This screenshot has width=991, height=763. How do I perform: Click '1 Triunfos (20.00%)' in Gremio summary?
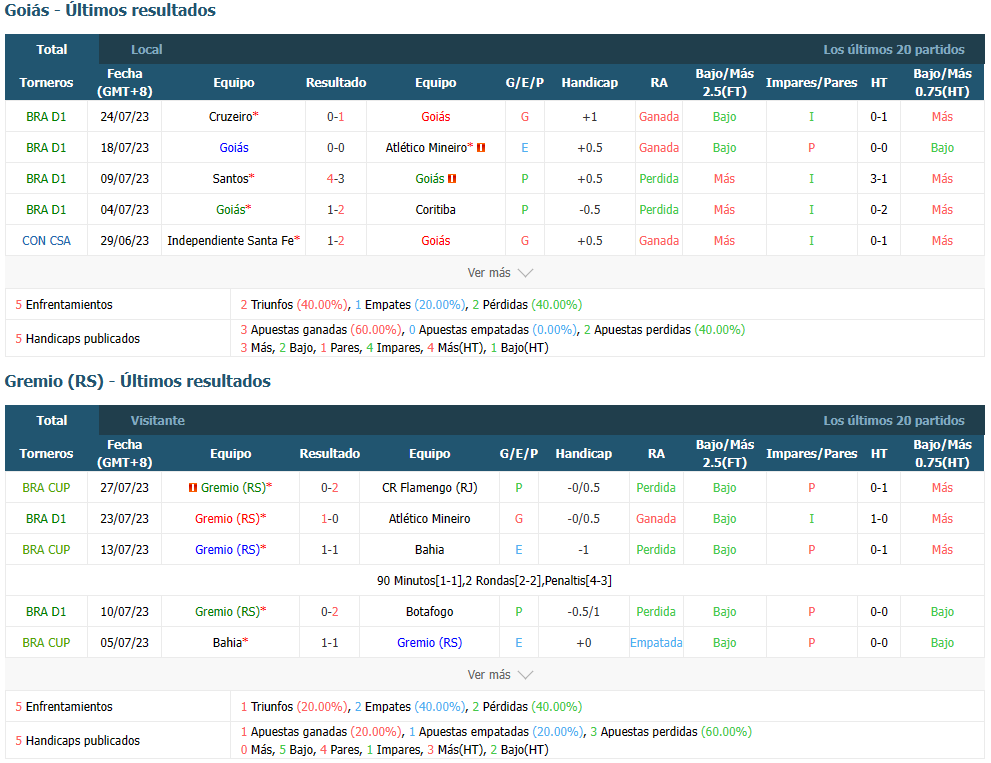pyautogui.click(x=295, y=707)
